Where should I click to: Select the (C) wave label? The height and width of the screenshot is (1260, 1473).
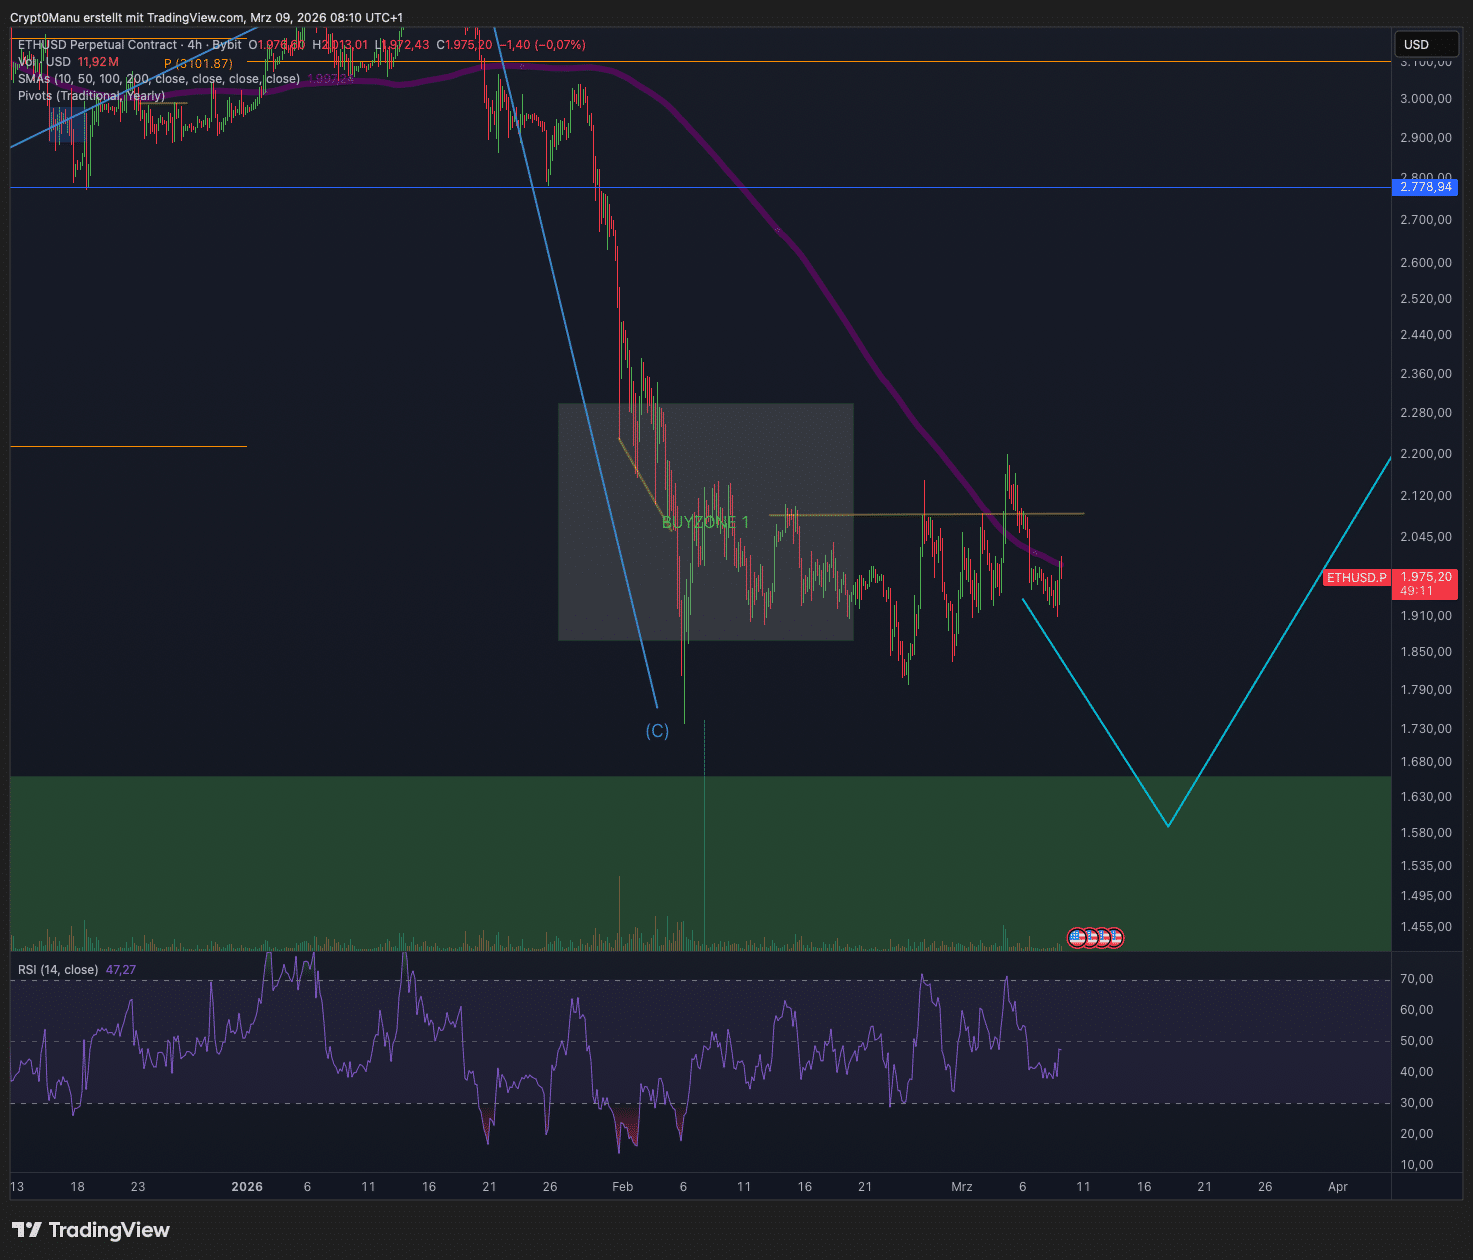click(657, 731)
